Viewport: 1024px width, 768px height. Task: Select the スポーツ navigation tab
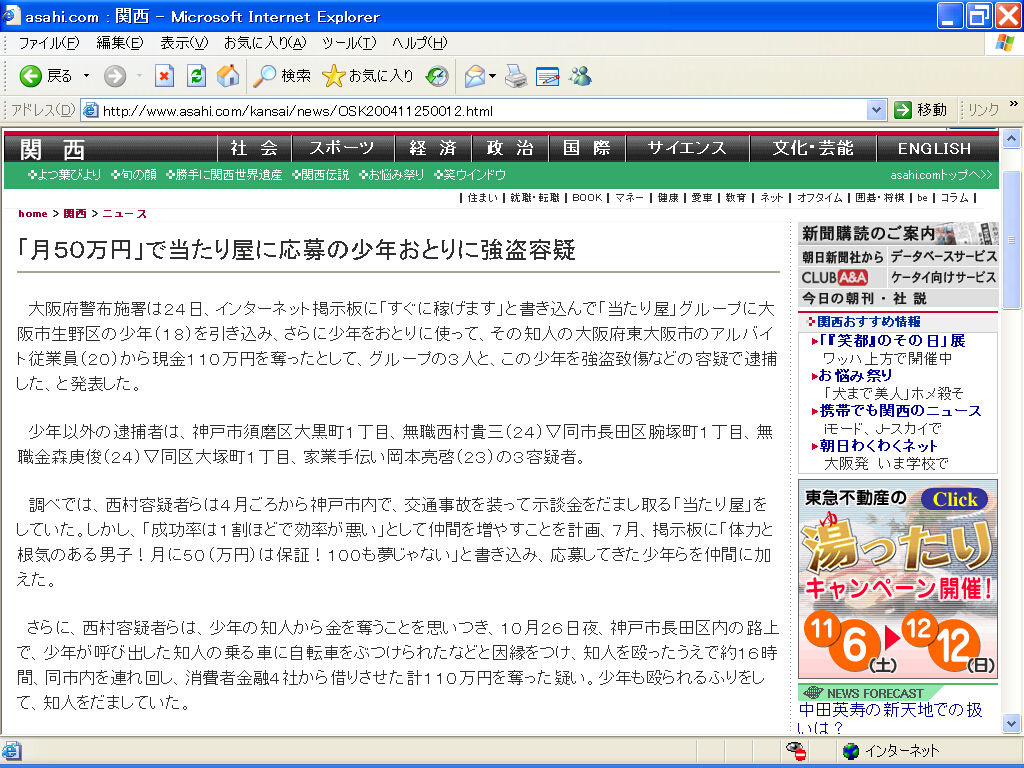click(341, 148)
